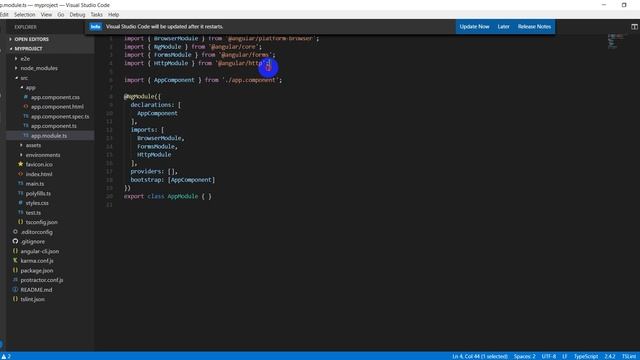Open the Debug menu

click(77, 14)
